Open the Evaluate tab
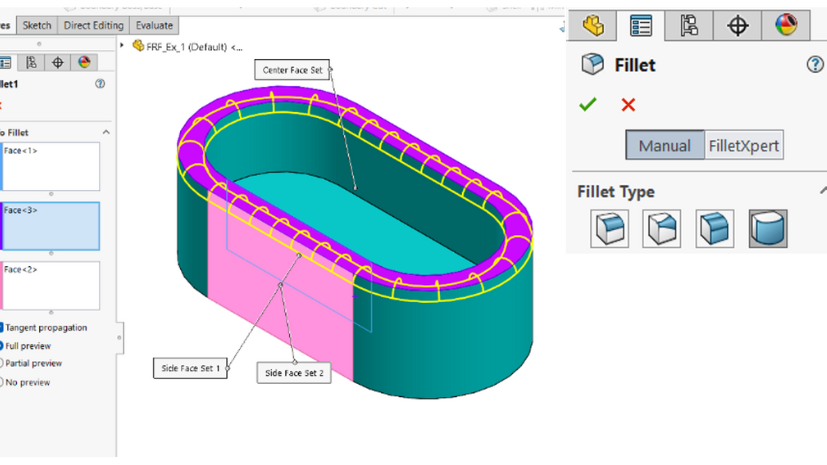Screen dimensions: 827x465 coord(154,25)
